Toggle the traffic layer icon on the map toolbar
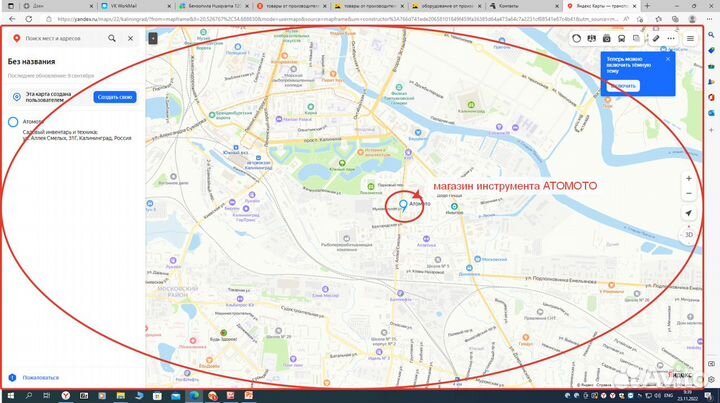 (x=577, y=39)
